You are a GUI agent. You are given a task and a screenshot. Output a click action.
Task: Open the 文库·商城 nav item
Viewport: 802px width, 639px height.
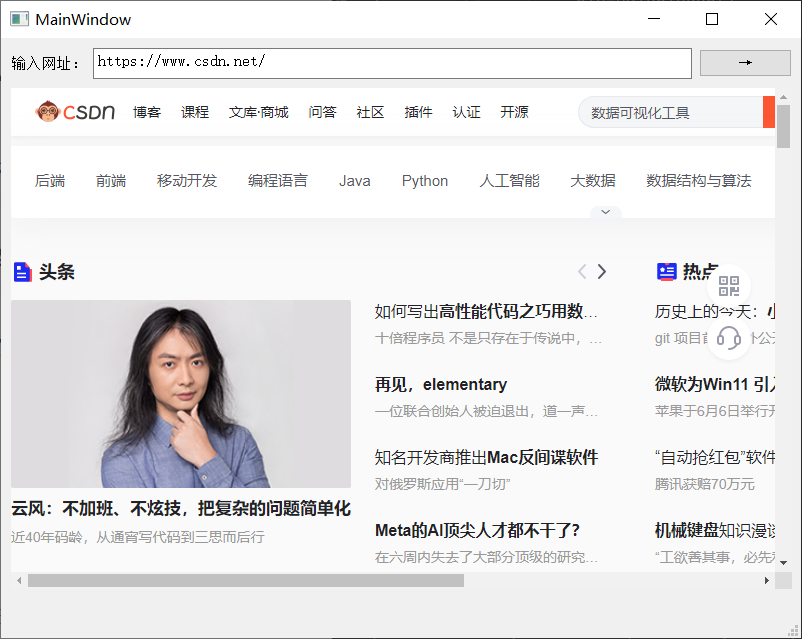coord(259,112)
